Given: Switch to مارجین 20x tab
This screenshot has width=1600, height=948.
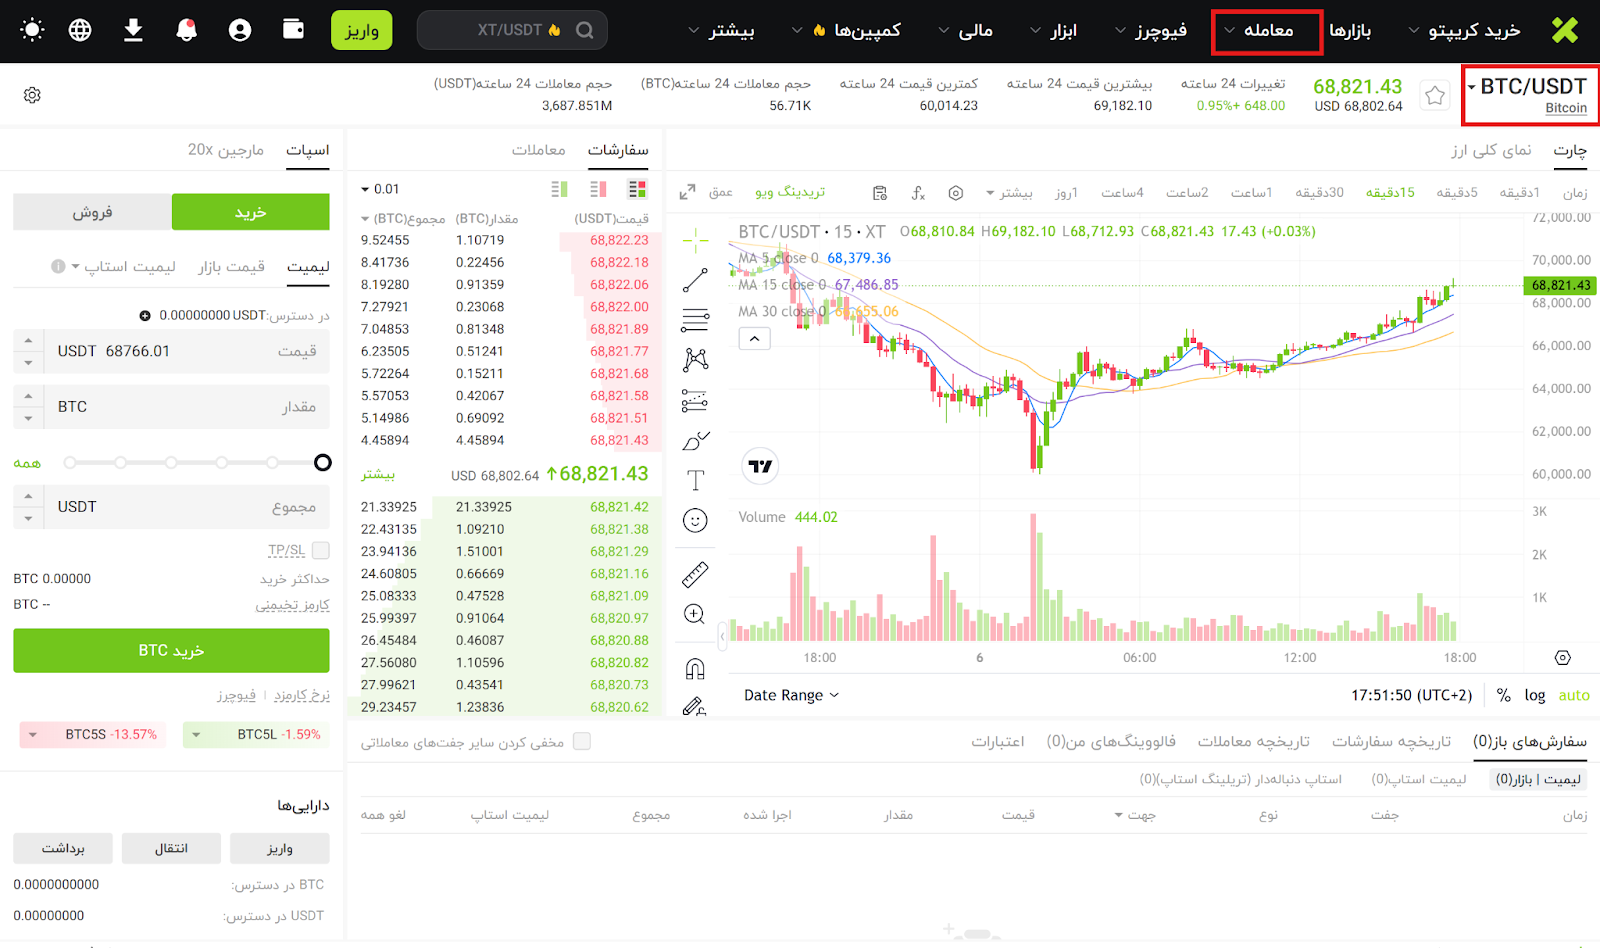Looking at the screenshot, I should (x=226, y=150).
